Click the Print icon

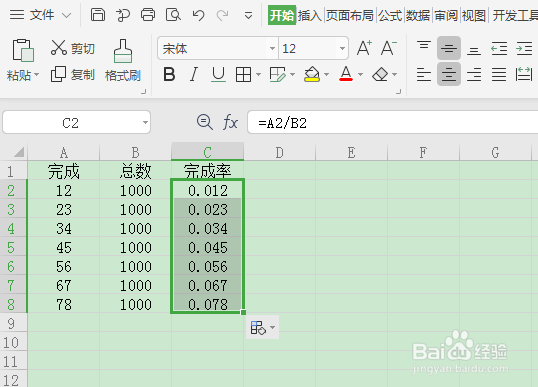pos(148,15)
